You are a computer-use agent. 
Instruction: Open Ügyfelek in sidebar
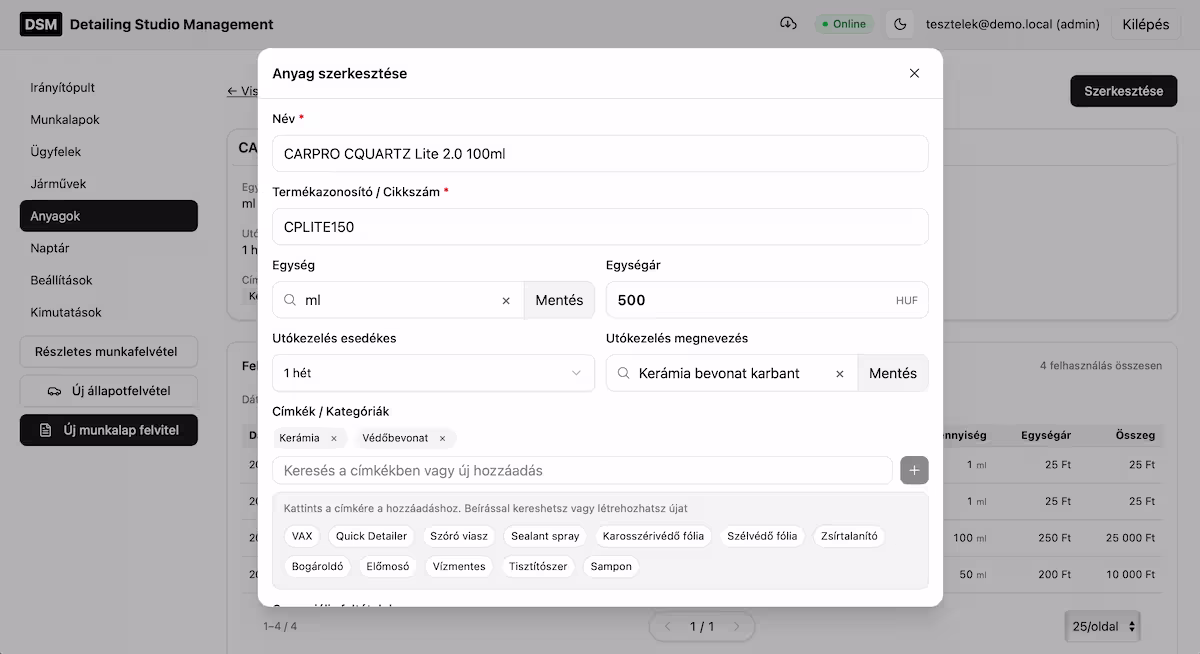109,152
